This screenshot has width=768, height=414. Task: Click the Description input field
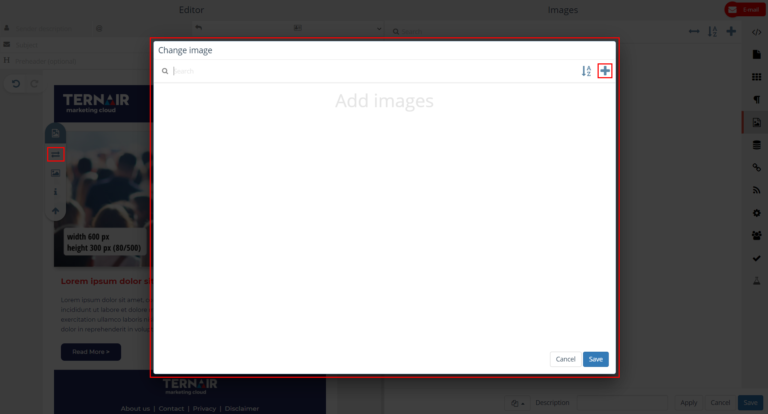622,403
